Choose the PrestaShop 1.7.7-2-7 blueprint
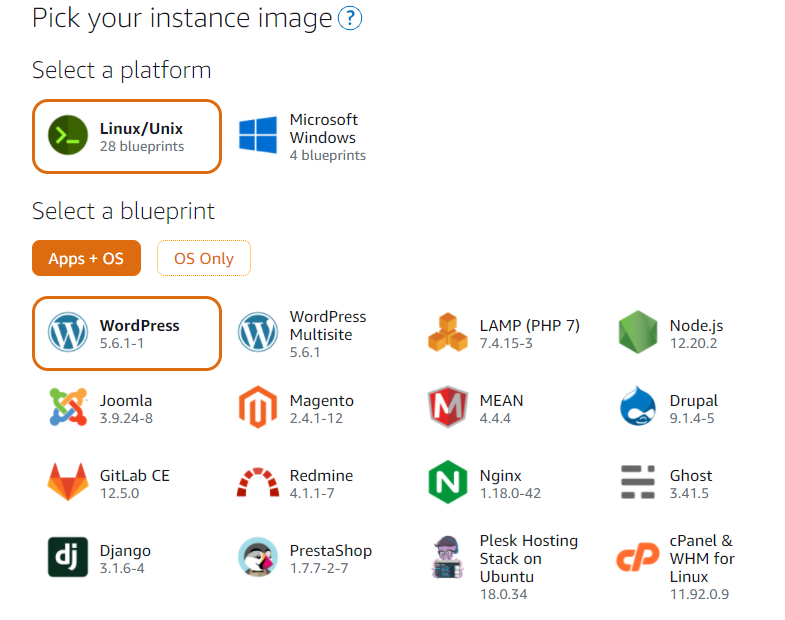This screenshot has height=620, width=785. pos(330,558)
